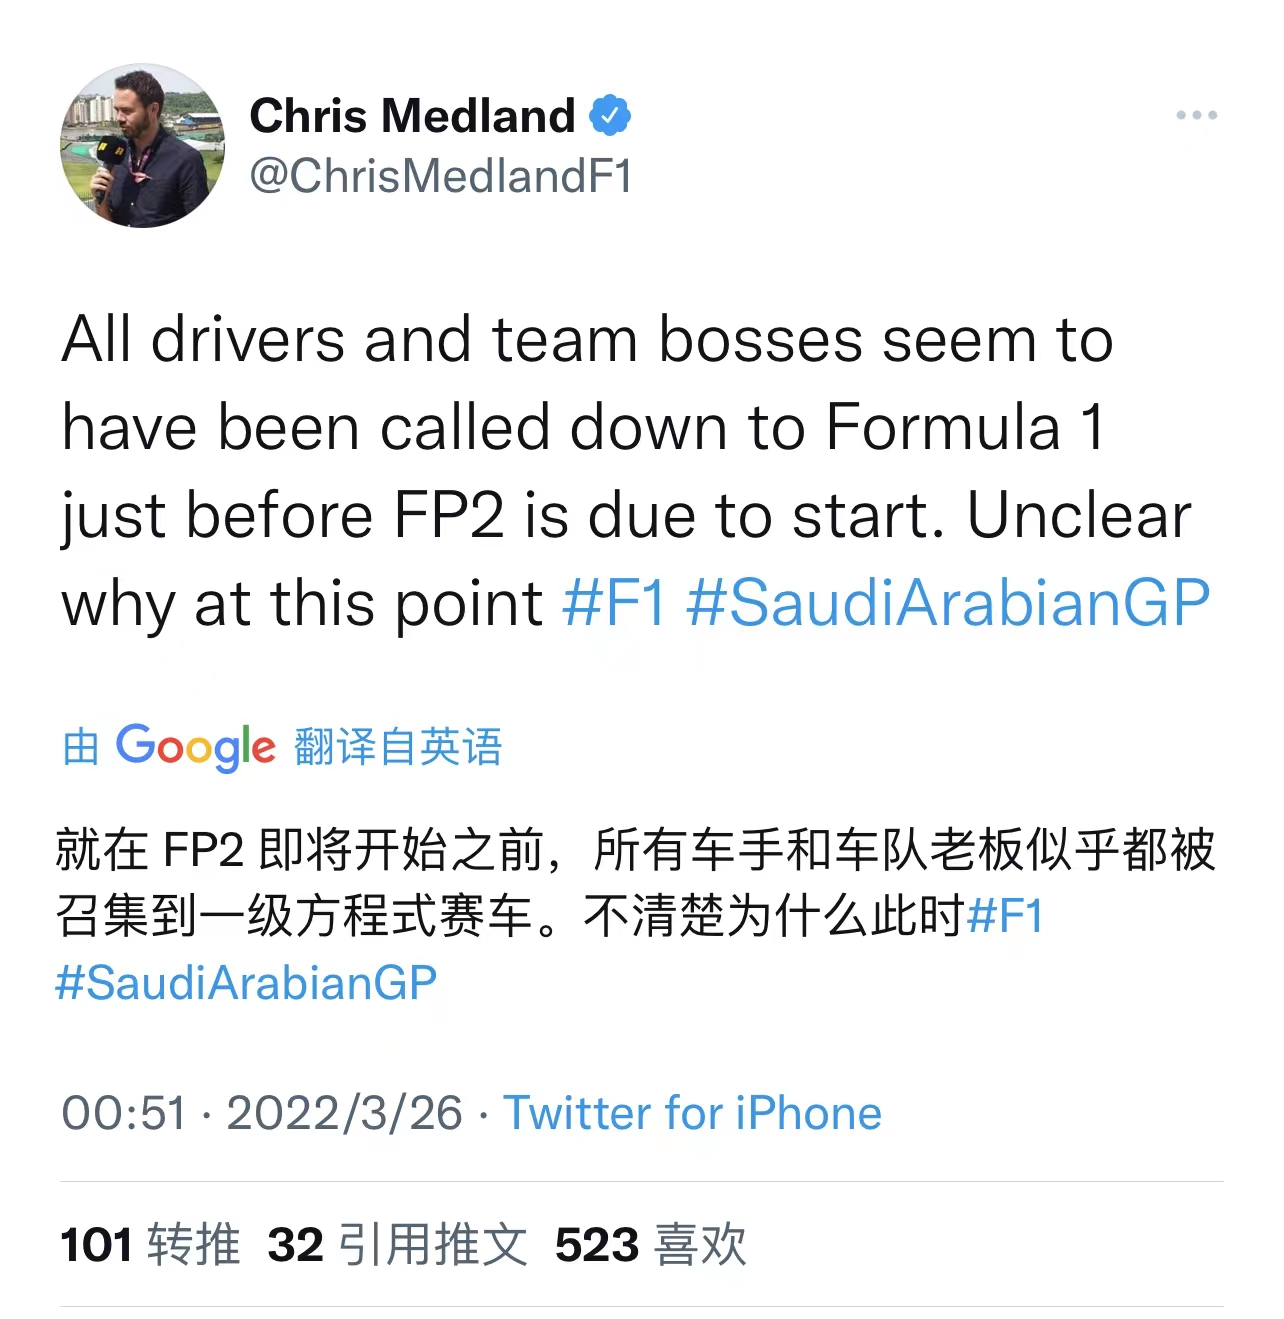Open #F1 hashtag in the Chinese translation

point(1005,915)
